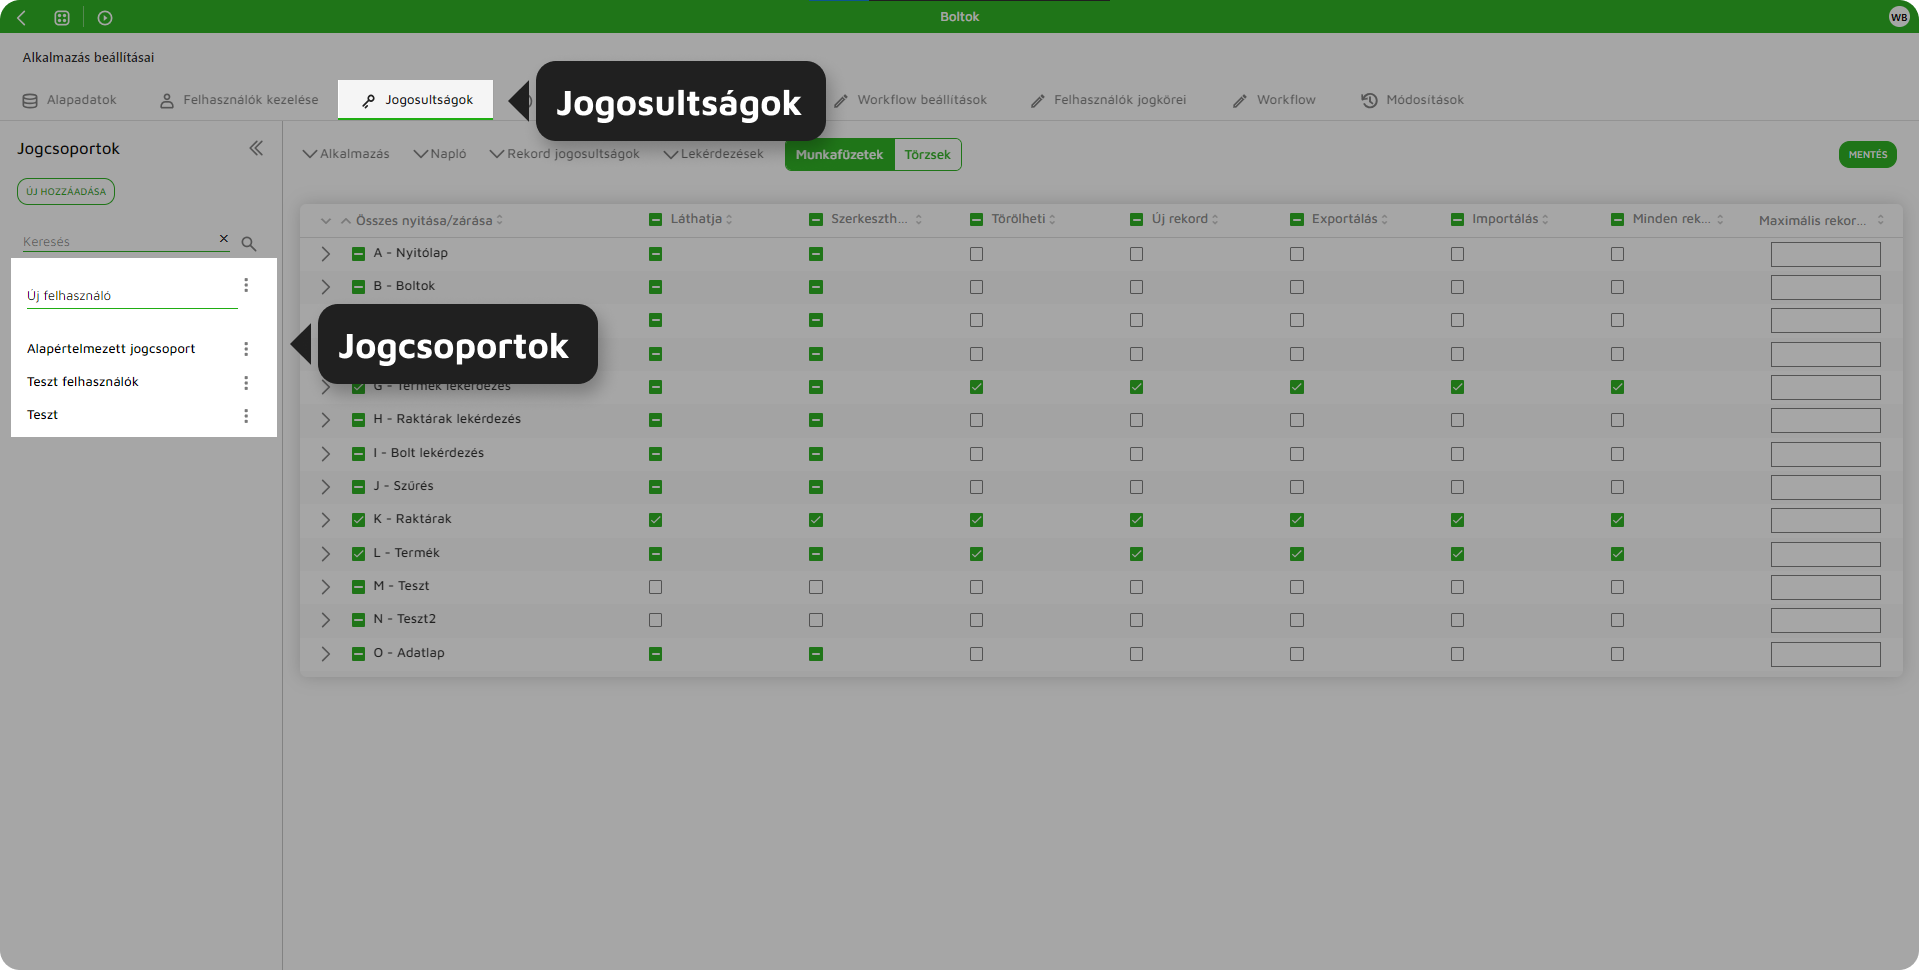Image resolution: width=1919 pixels, height=970 pixels.
Task: Expand the K - Raktárak row
Action: click(325, 520)
